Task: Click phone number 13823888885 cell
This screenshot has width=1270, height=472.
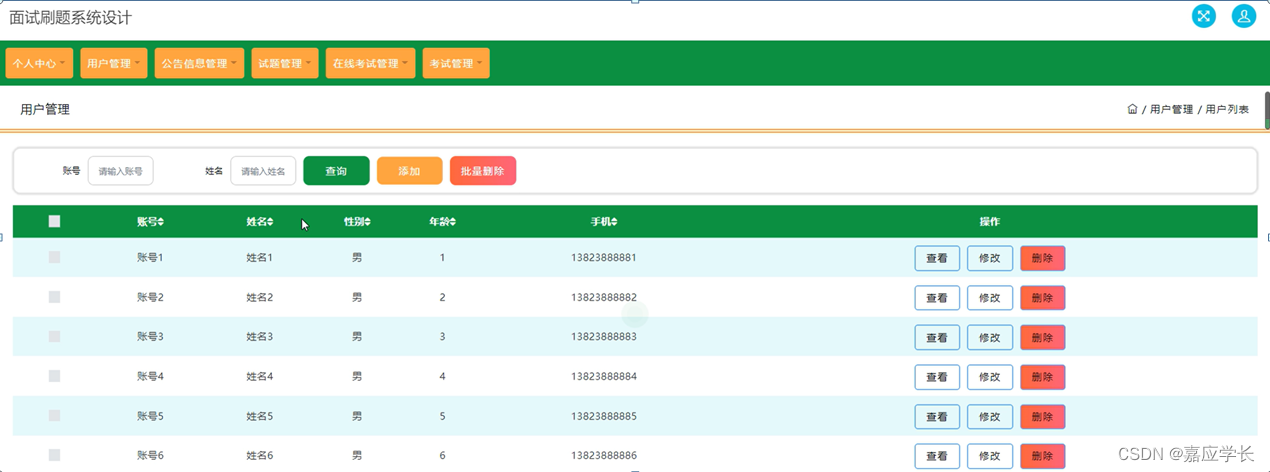Action: click(x=603, y=416)
